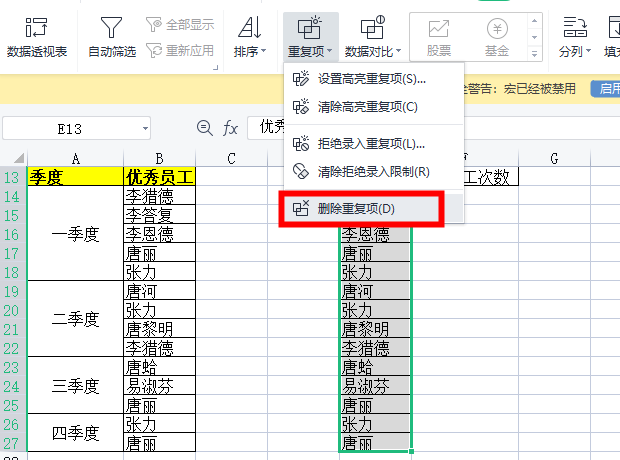This screenshot has width=620, height=460.
Task: Expand the 排序 dropdown arrow
Action: [x=263, y=51]
